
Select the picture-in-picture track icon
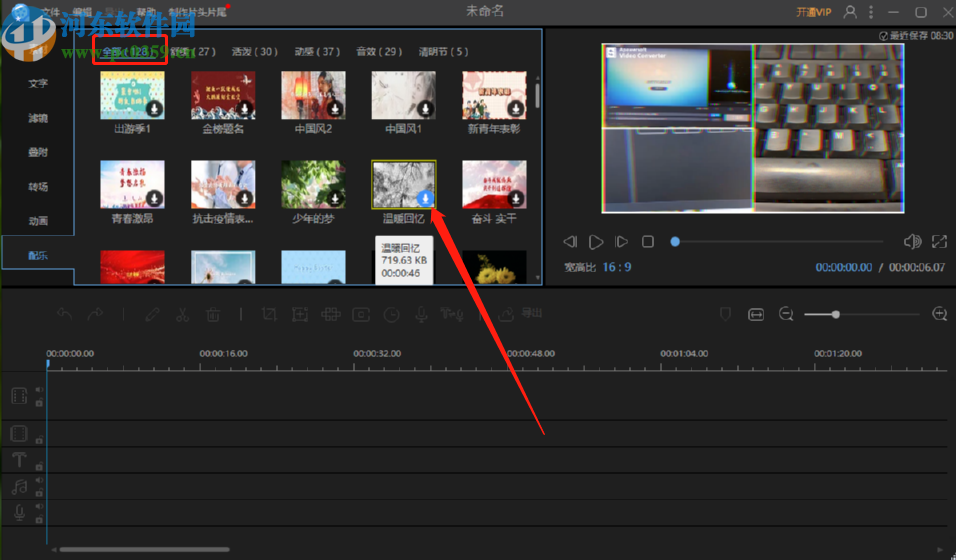[x=19, y=433]
